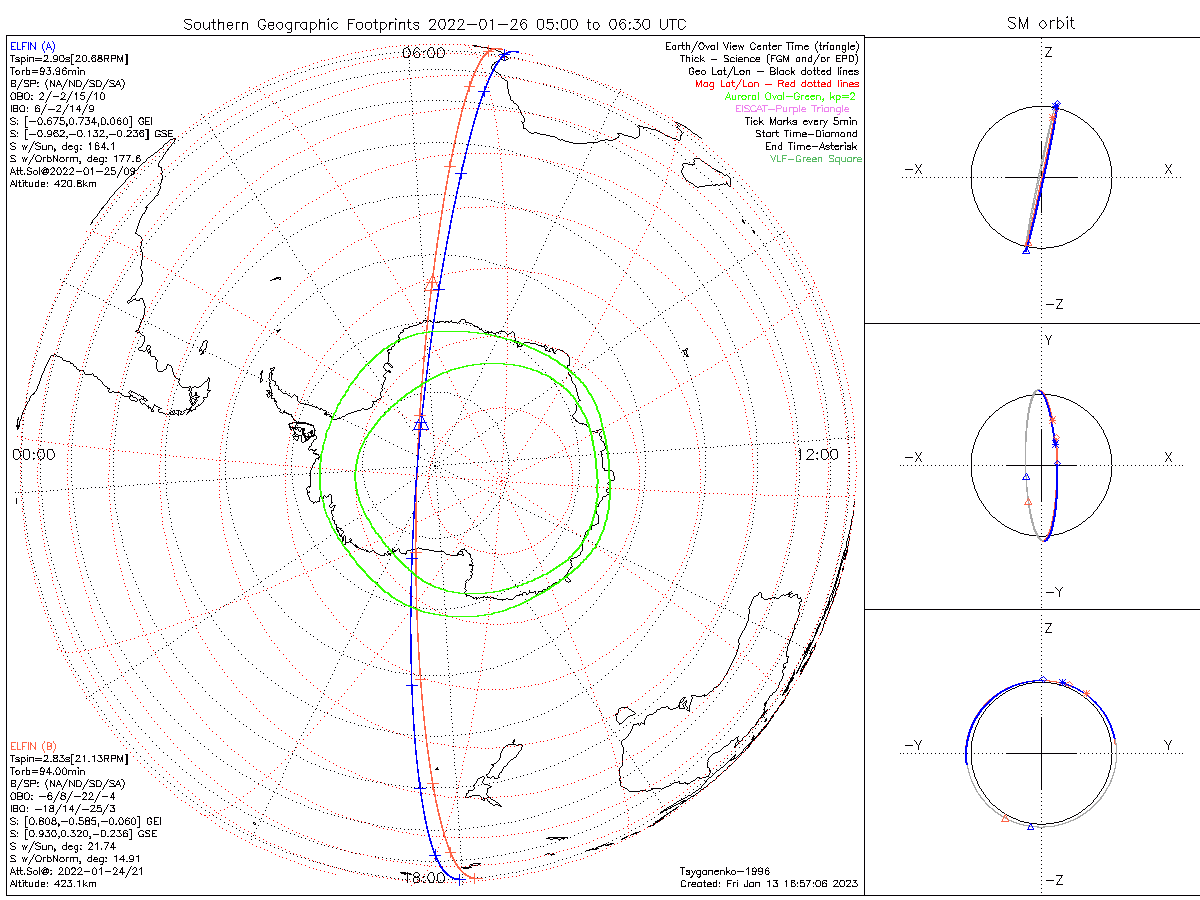
Task: Click the 12:00 local time label
Action: [817, 455]
